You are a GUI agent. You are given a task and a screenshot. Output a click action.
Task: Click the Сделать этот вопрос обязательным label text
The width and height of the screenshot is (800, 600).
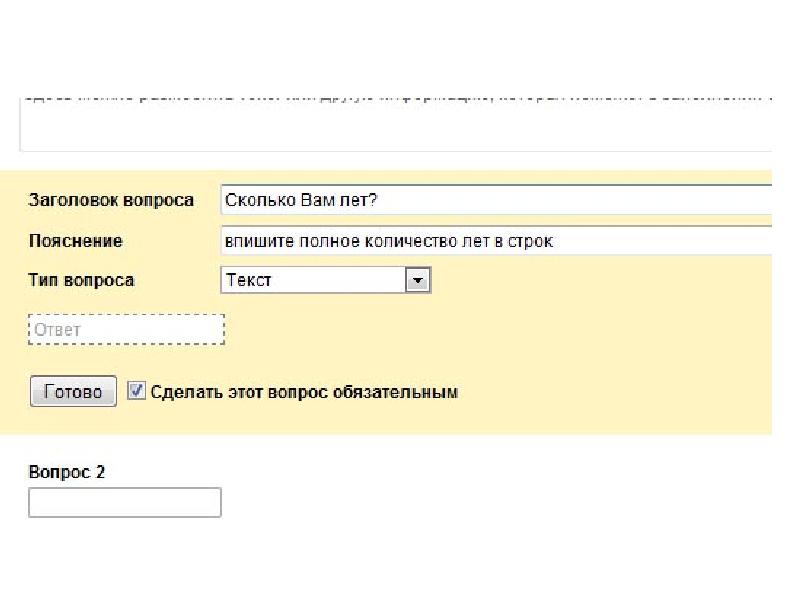click(x=304, y=392)
